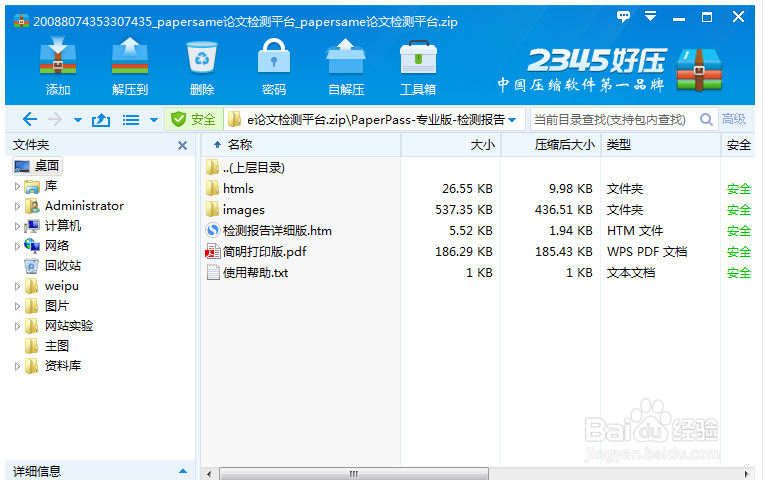The width and height of the screenshot is (763, 480).
Task: Sort by the 类型 column header
Action: (661, 145)
